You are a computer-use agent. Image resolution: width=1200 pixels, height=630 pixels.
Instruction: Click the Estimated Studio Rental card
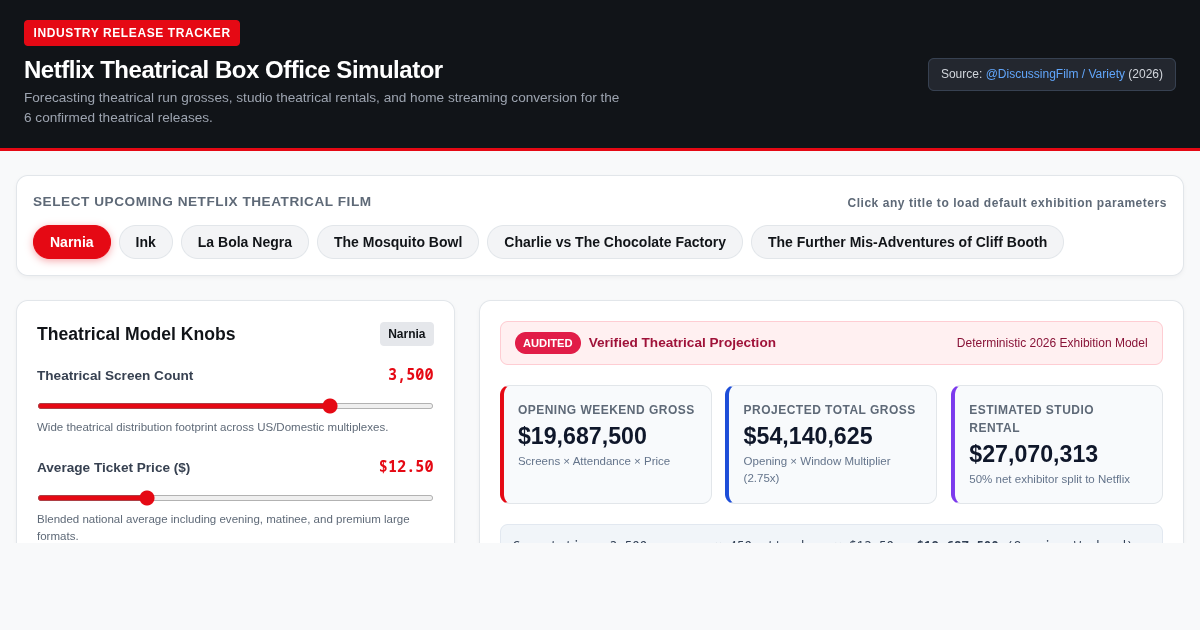pos(1057,444)
